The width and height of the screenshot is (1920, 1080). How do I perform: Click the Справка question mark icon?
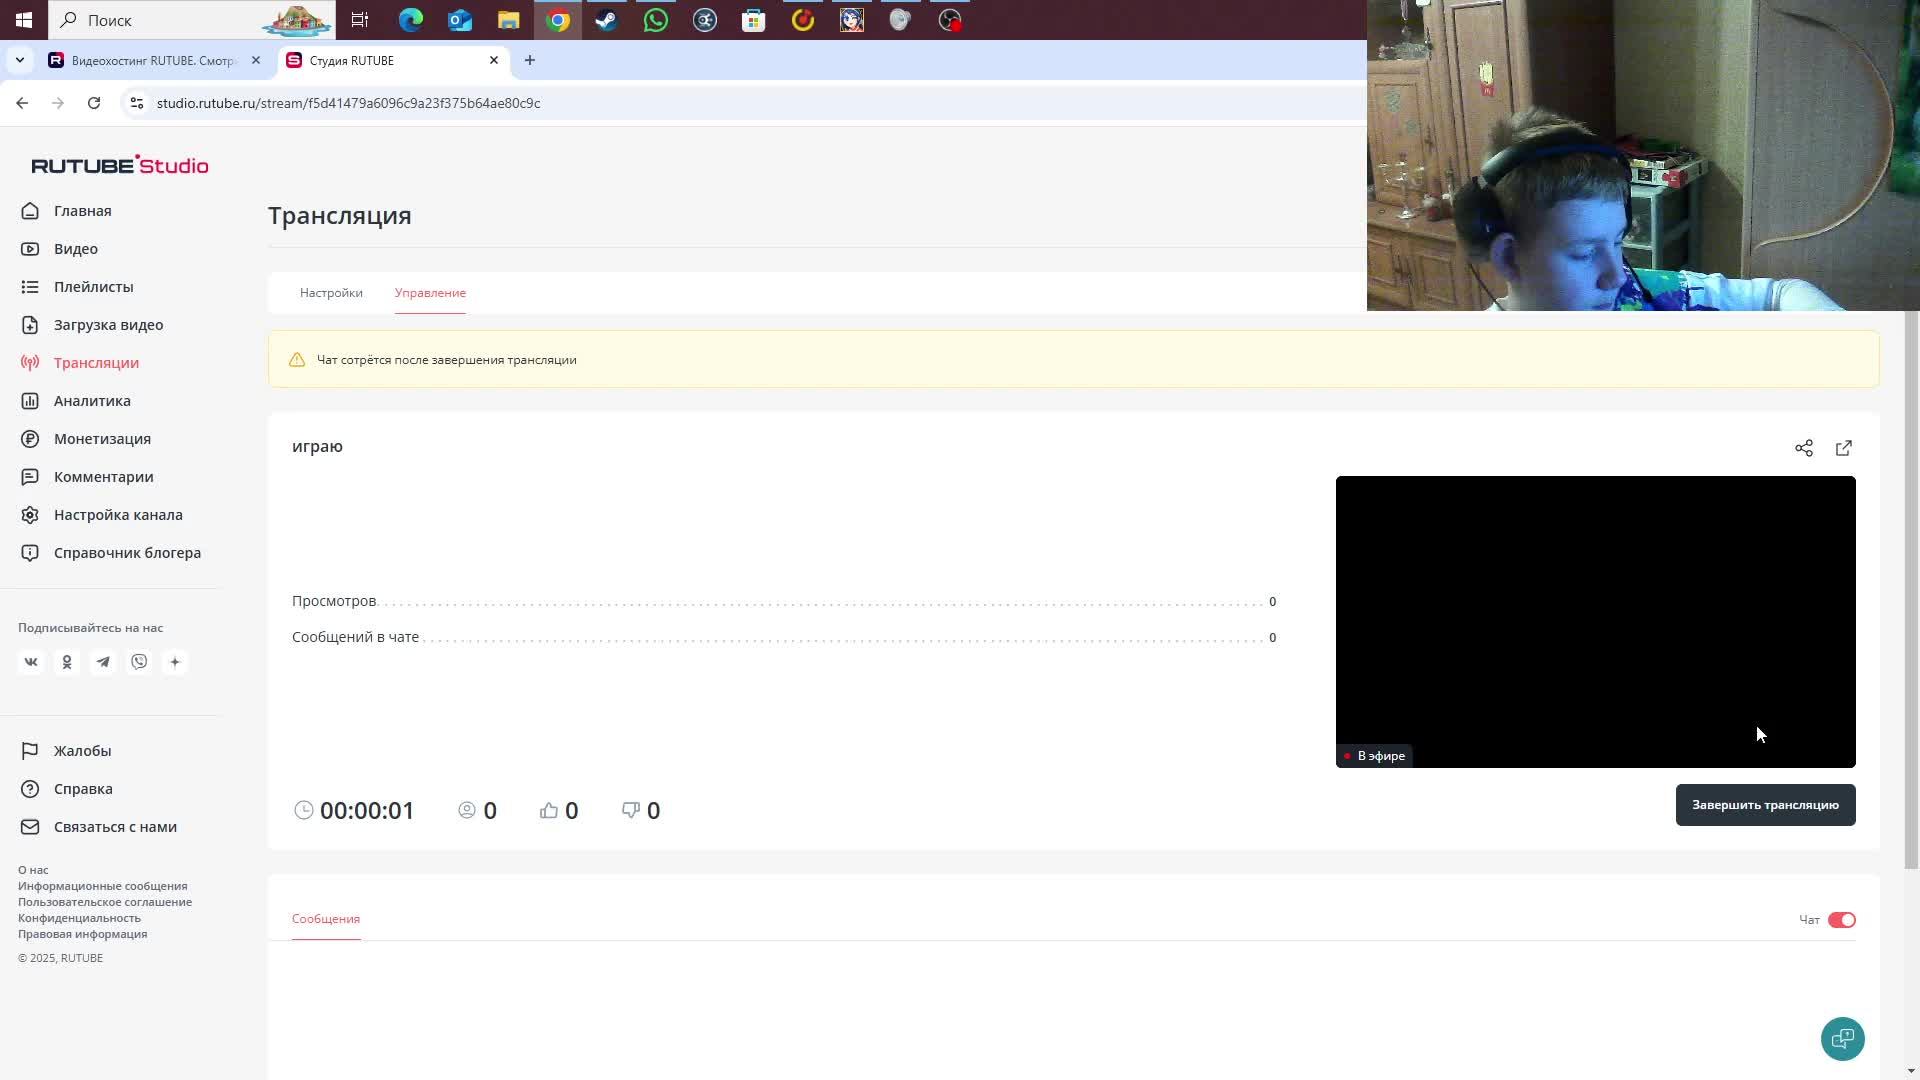(x=30, y=789)
